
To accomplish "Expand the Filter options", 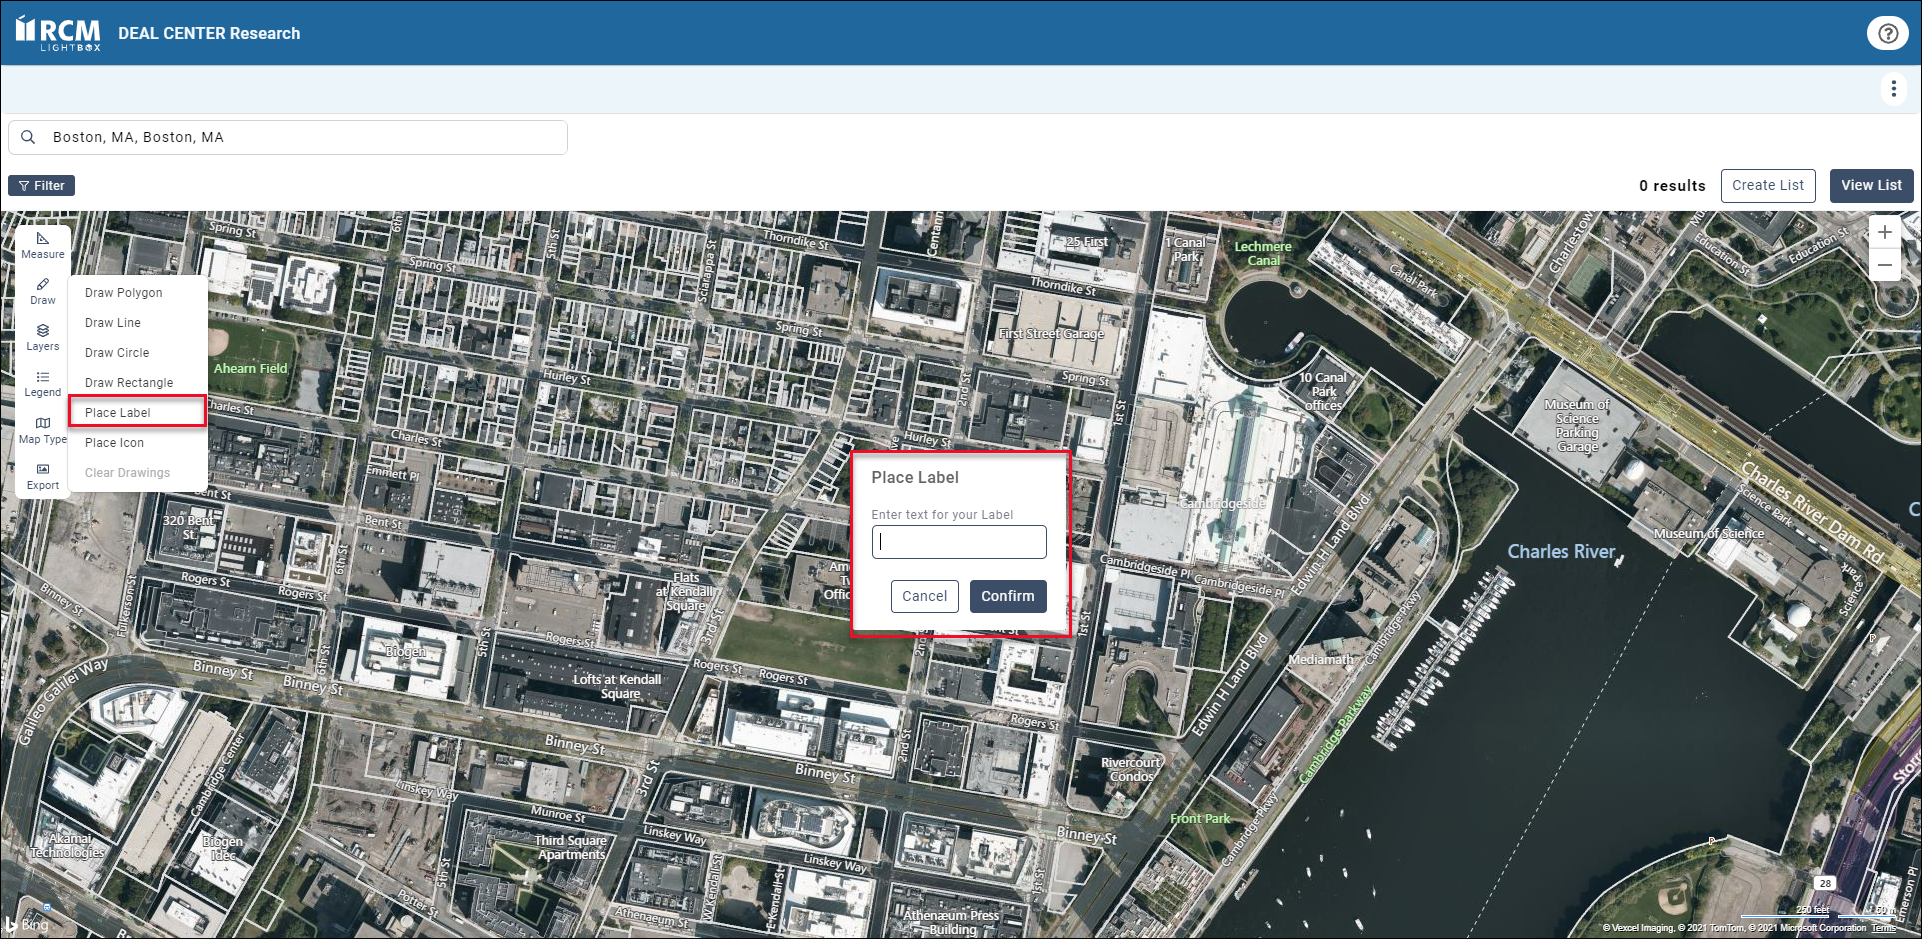I will [42, 186].
